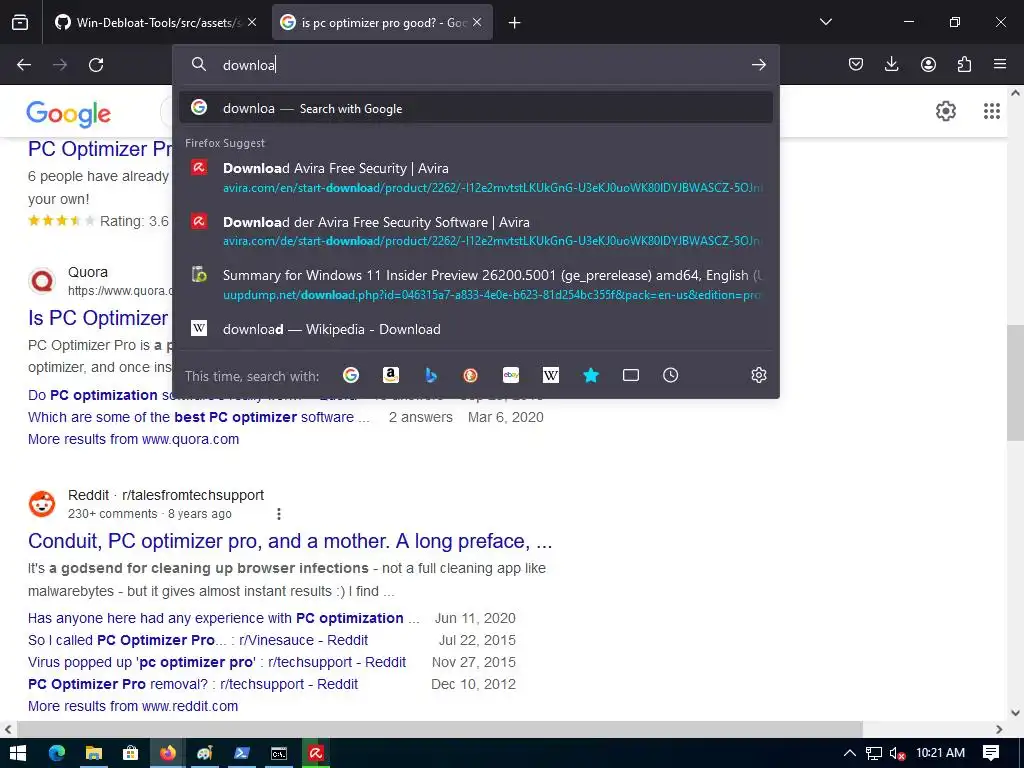Click the Go arrow in address bar
This screenshot has width=1024, height=768.
tap(758, 65)
